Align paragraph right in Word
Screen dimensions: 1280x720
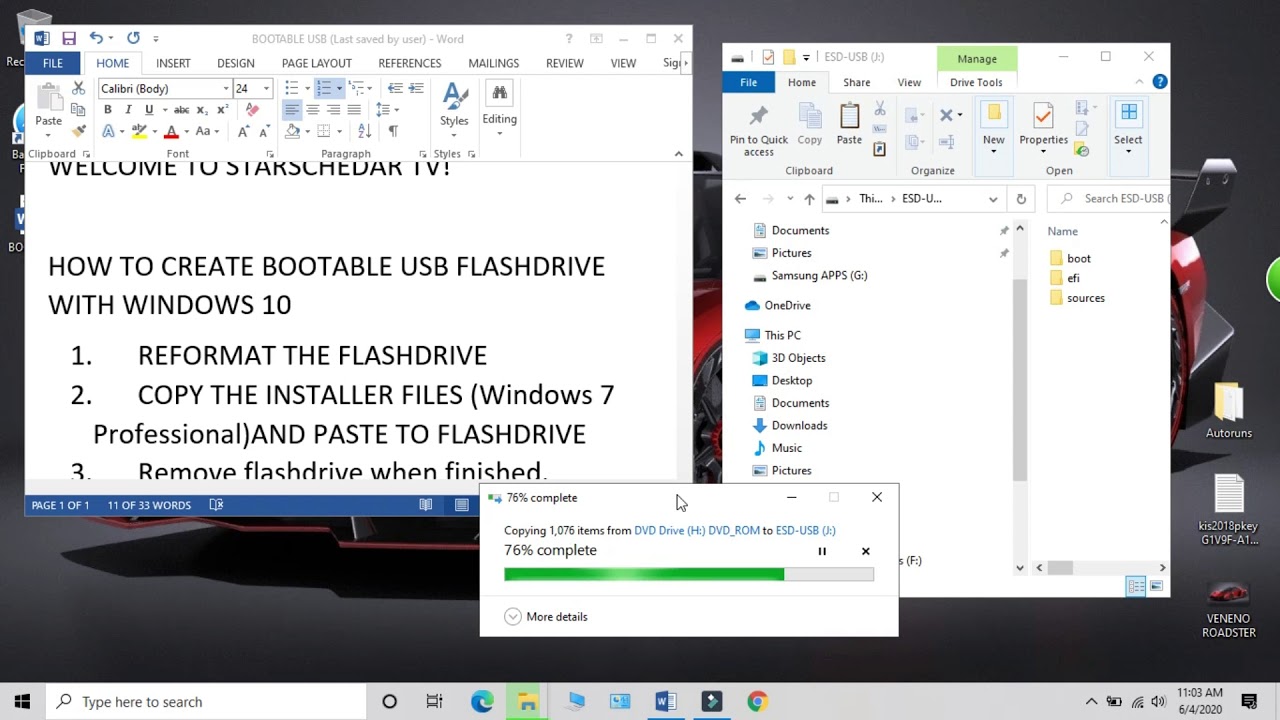point(334,110)
